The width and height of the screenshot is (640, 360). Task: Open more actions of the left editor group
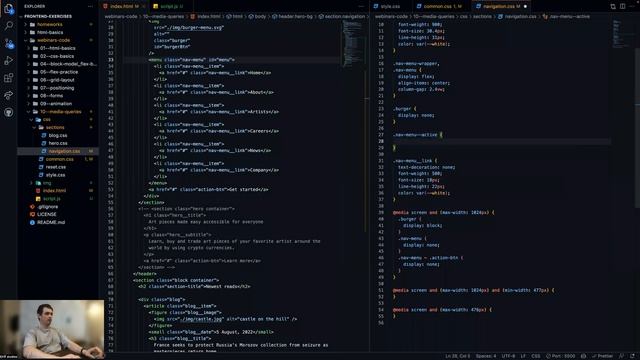point(361,6)
